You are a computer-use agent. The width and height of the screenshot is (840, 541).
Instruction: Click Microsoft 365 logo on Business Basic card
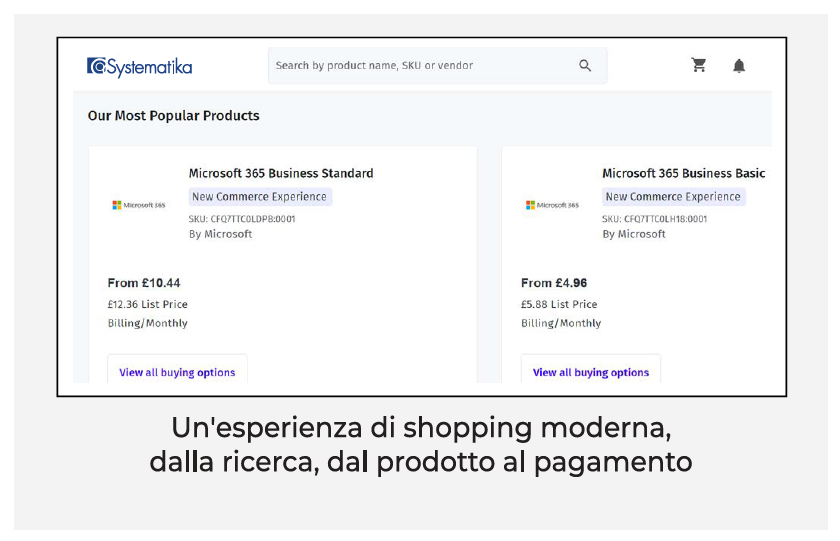coord(552,205)
